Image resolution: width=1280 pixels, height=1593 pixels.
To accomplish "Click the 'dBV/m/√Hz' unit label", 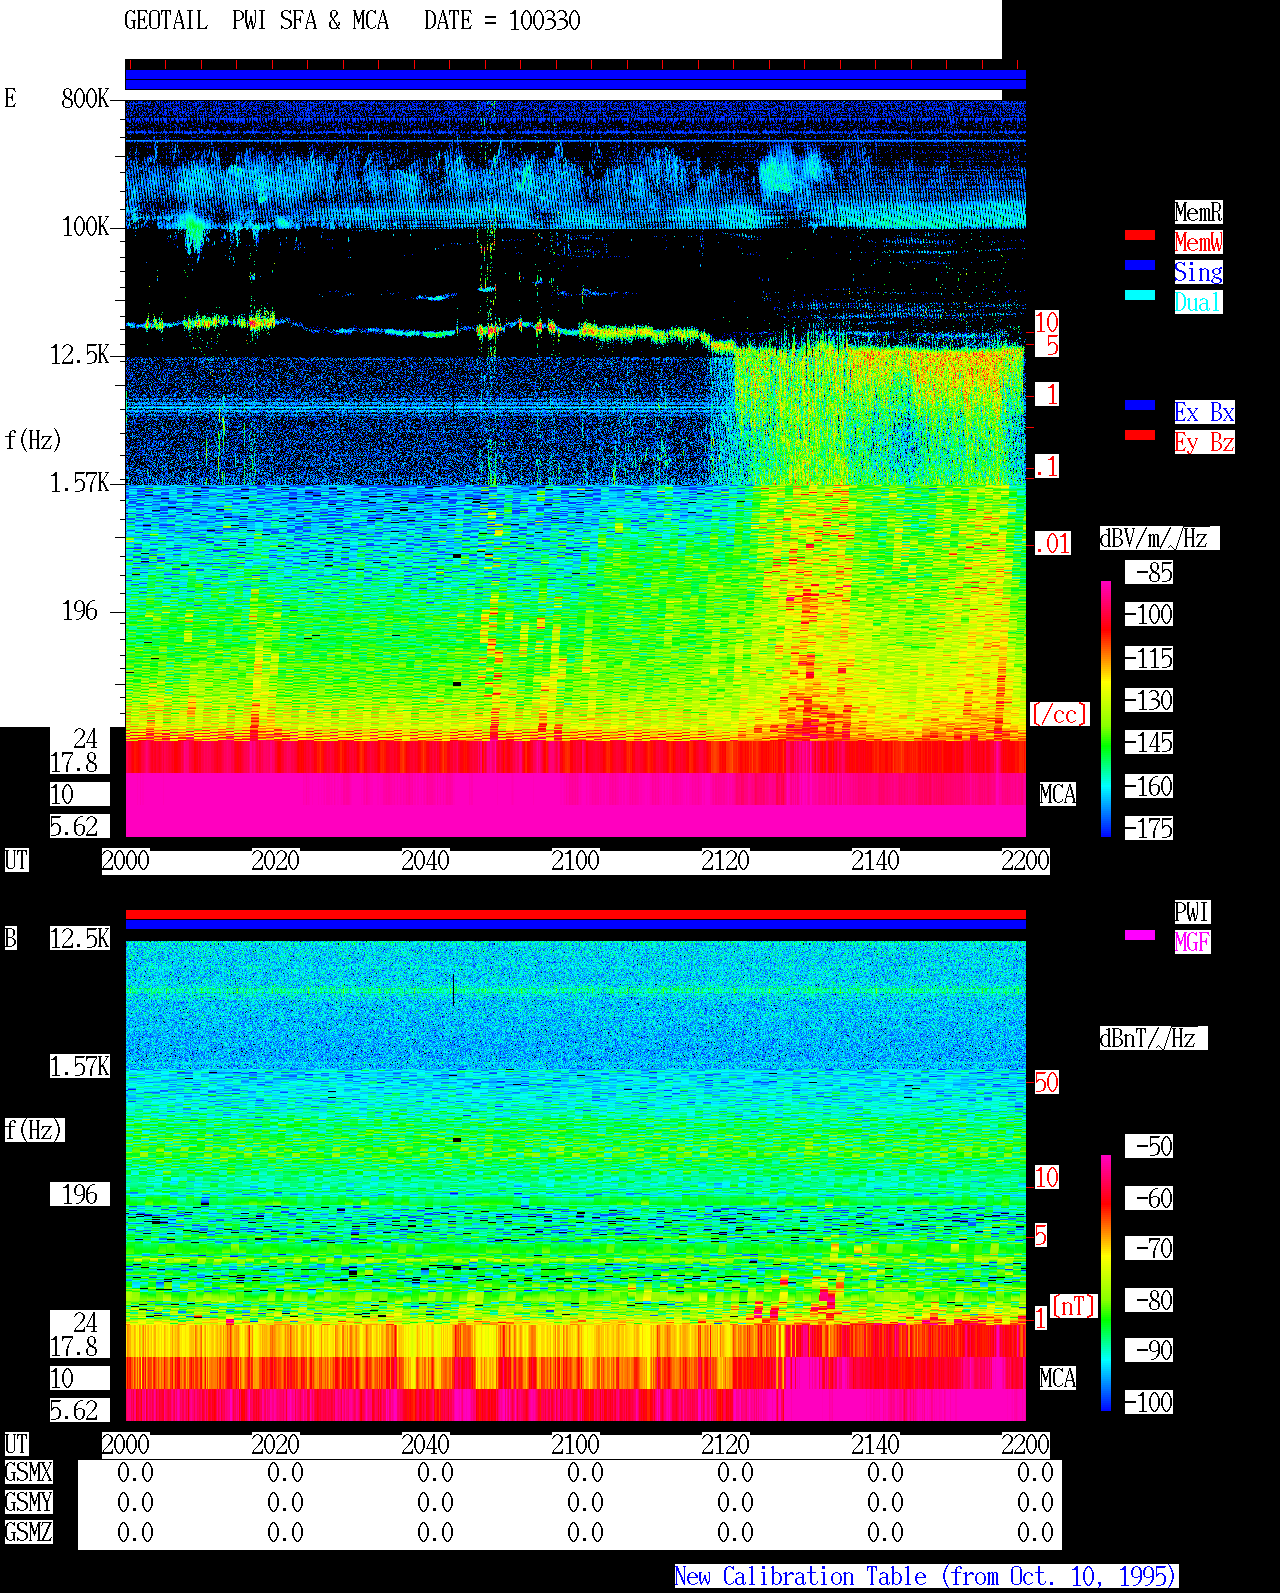I will (x=1159, y=538).
